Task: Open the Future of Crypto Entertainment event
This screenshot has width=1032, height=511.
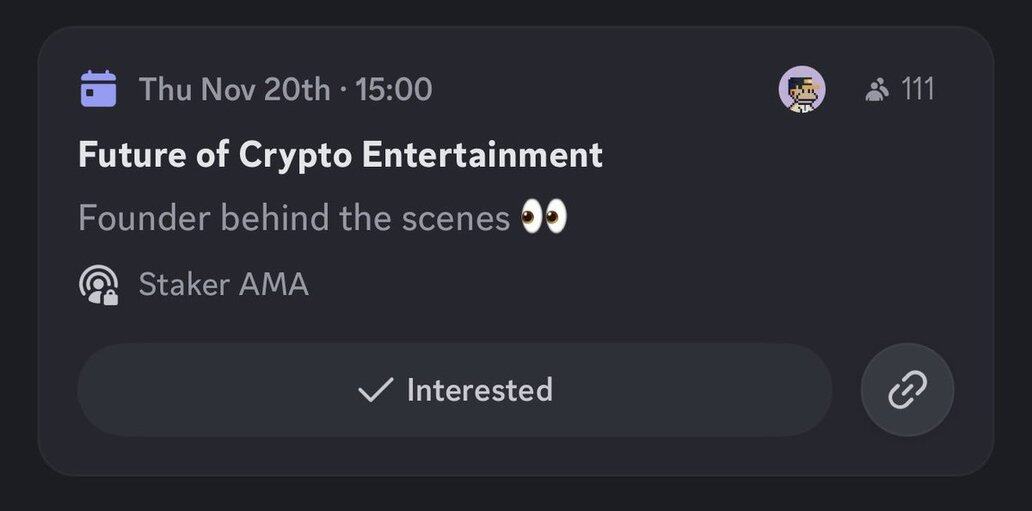Action: coord(340,155)
